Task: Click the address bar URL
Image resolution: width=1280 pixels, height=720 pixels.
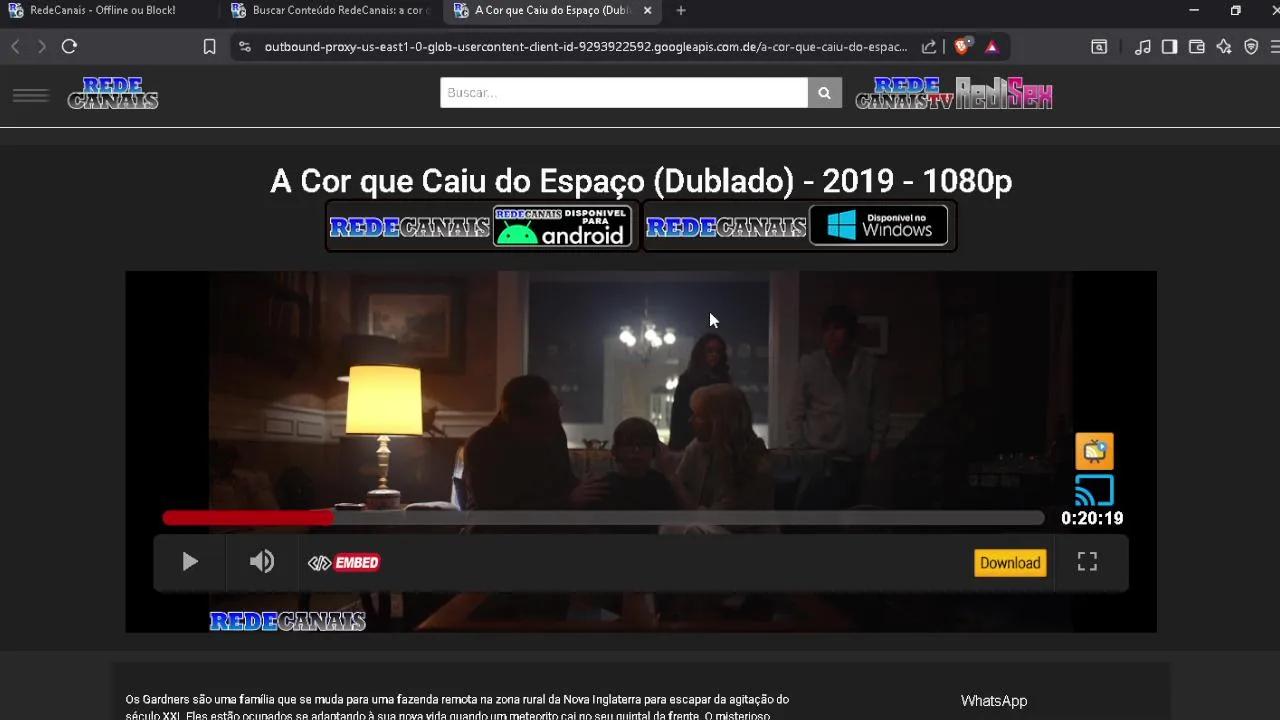Action: click(585, 47)
